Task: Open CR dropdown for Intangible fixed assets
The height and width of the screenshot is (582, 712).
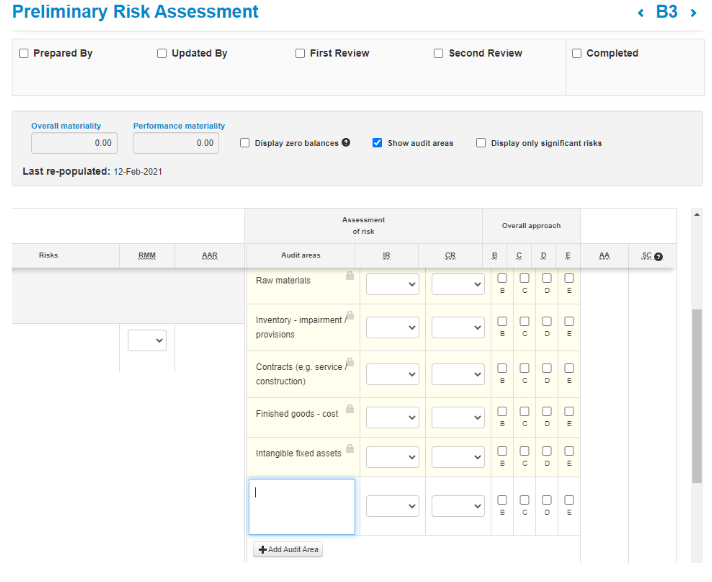Action: [x=458, y=457]
